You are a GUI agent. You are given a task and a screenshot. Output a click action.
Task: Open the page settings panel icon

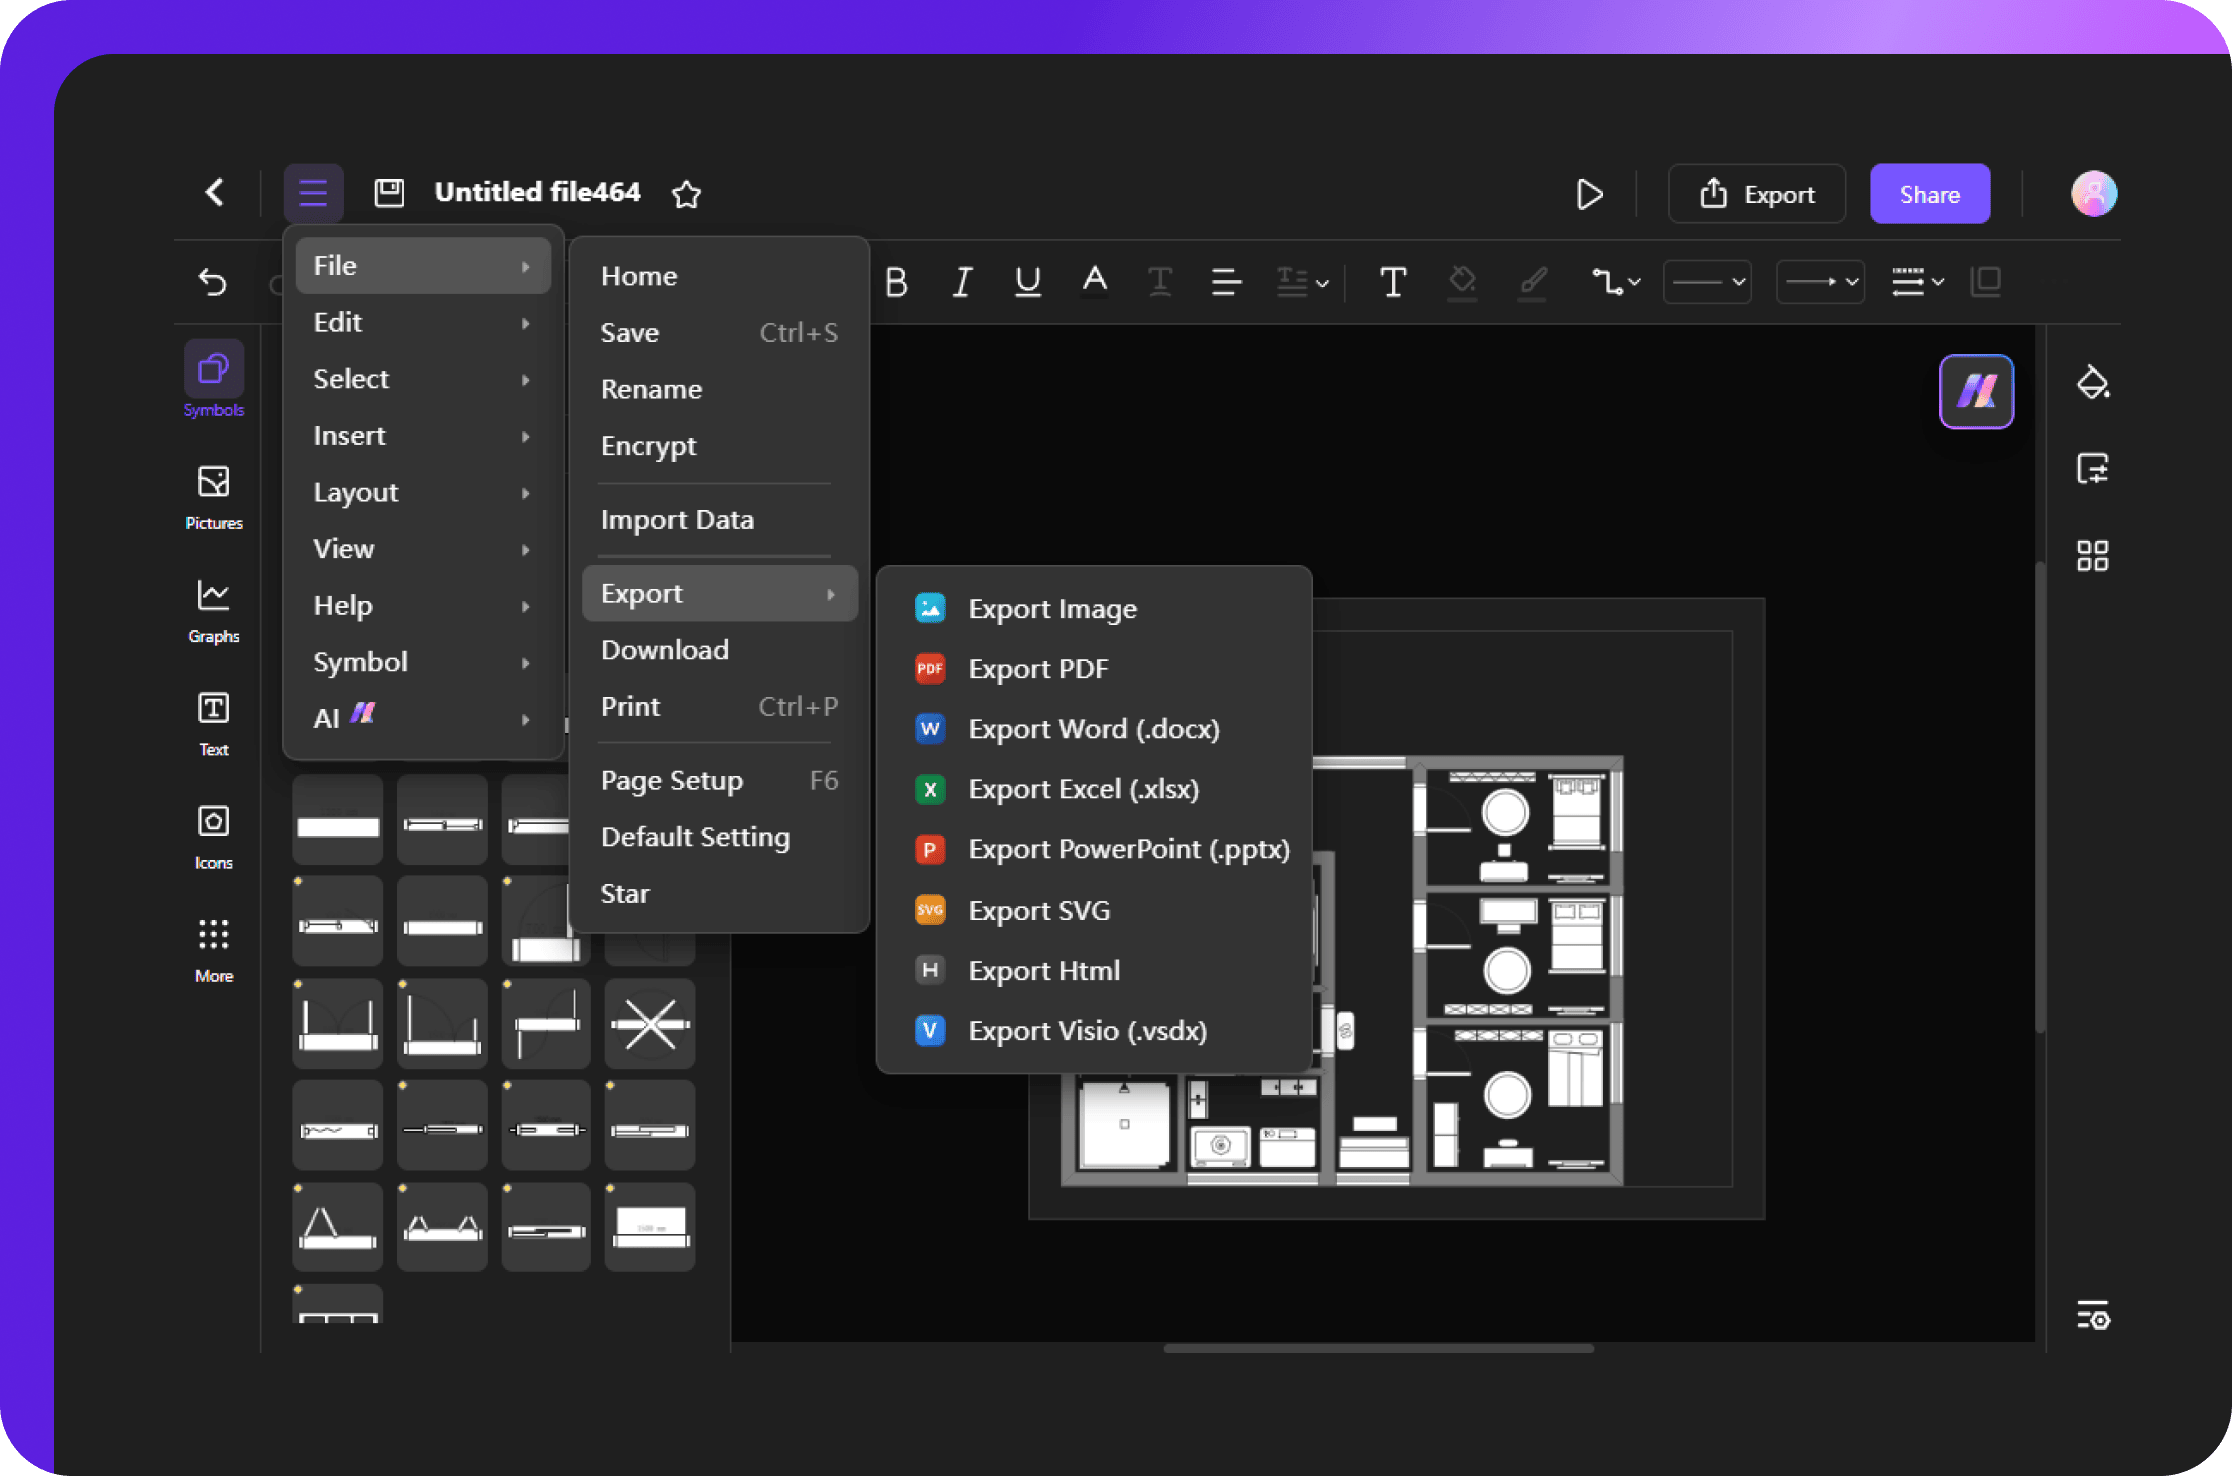[2092, 469]
